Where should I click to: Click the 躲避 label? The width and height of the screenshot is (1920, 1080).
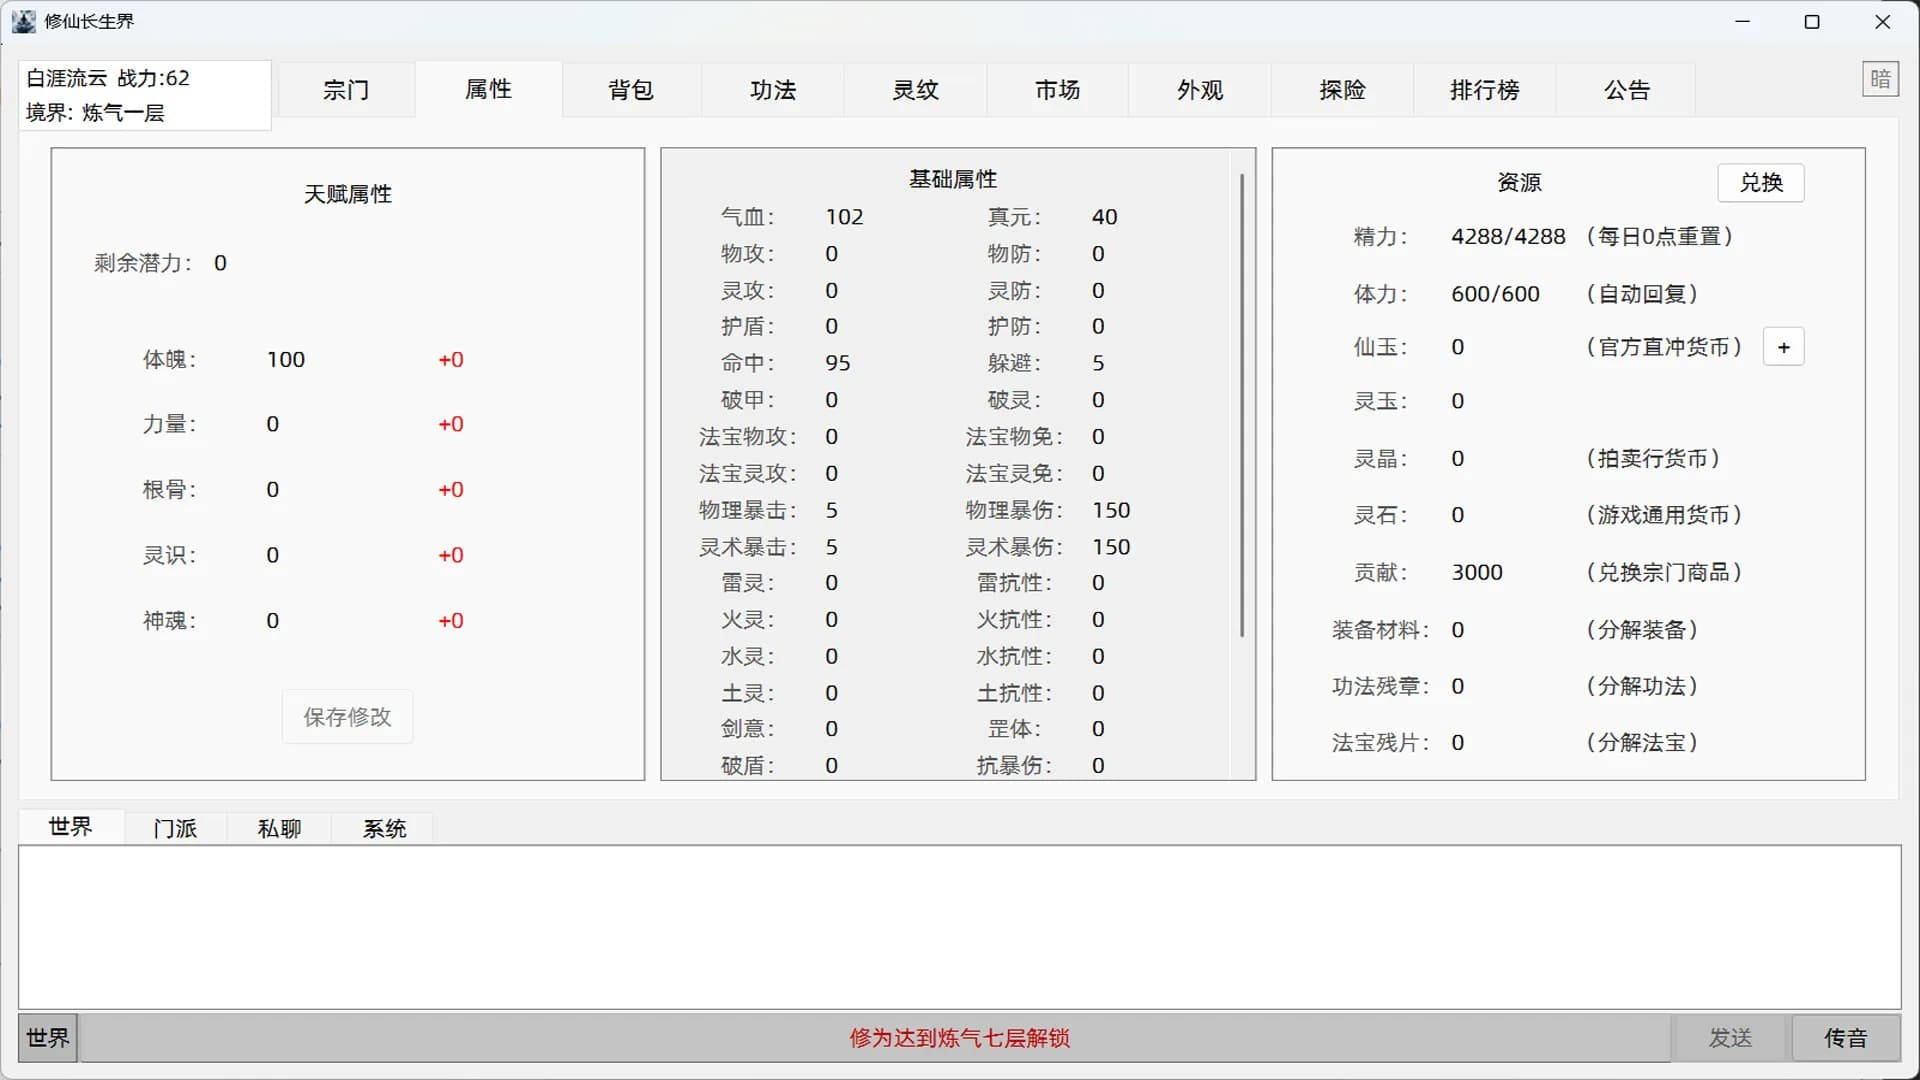(1014, 363)
